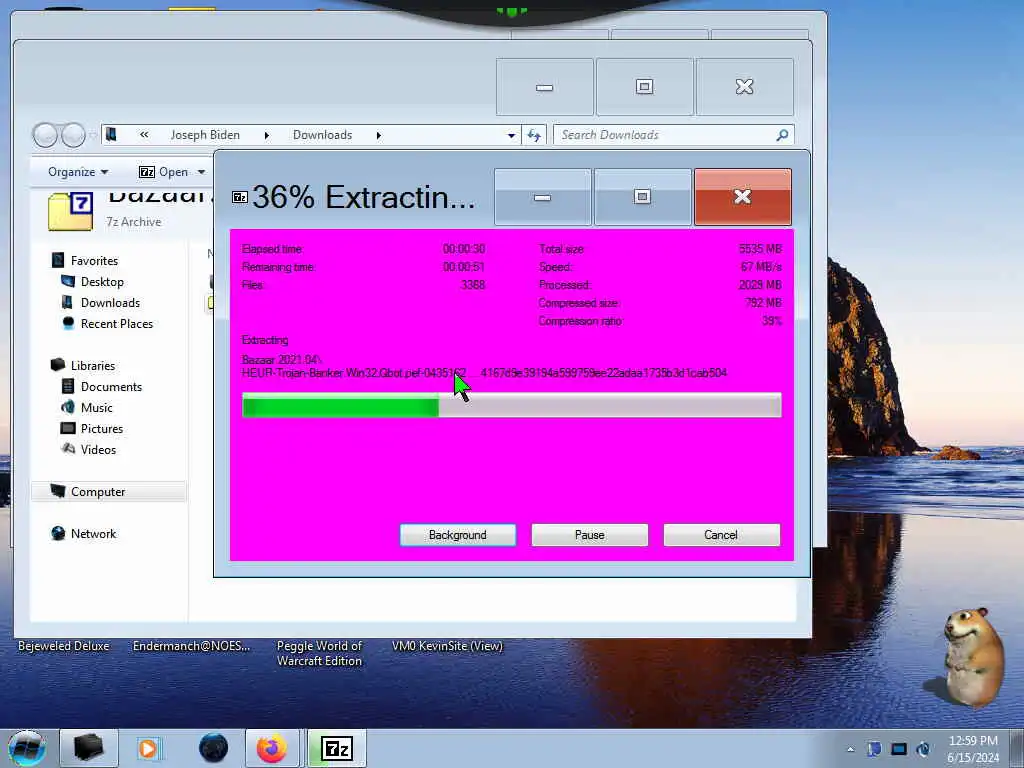1024x768 pixels.
Task: Open Recent Places in Favorites
Action: click(117, 324)
